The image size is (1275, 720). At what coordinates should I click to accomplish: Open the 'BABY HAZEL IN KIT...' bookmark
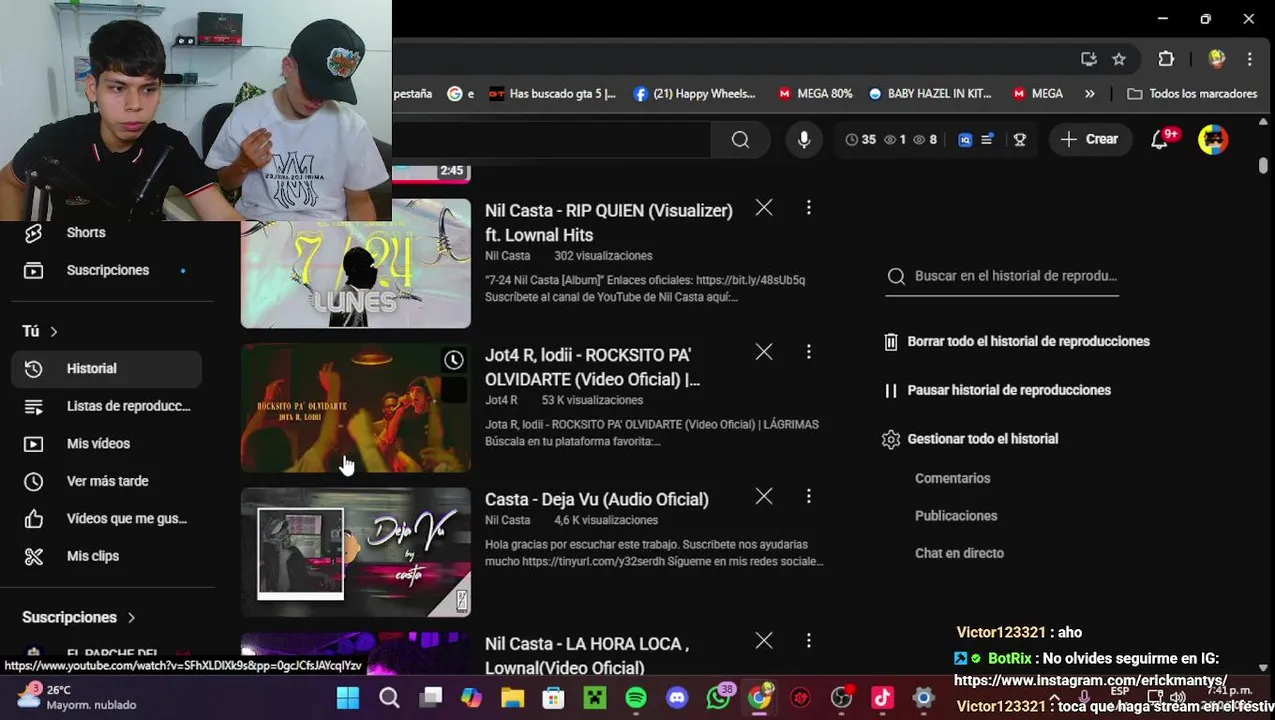pos(930,93)
